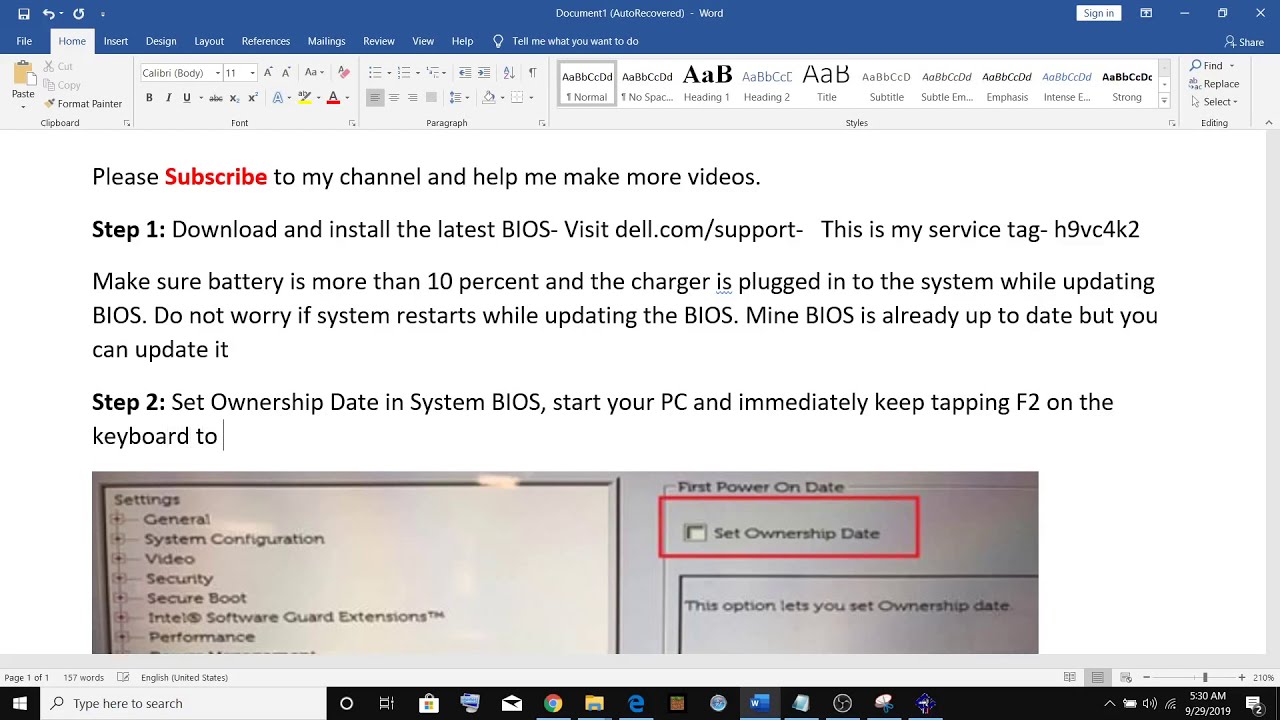The width and height of the screenshot is (1280, 720).
Task: Click the zoom slider handle
Action: pyautogui.click(x=1205, y=678)
